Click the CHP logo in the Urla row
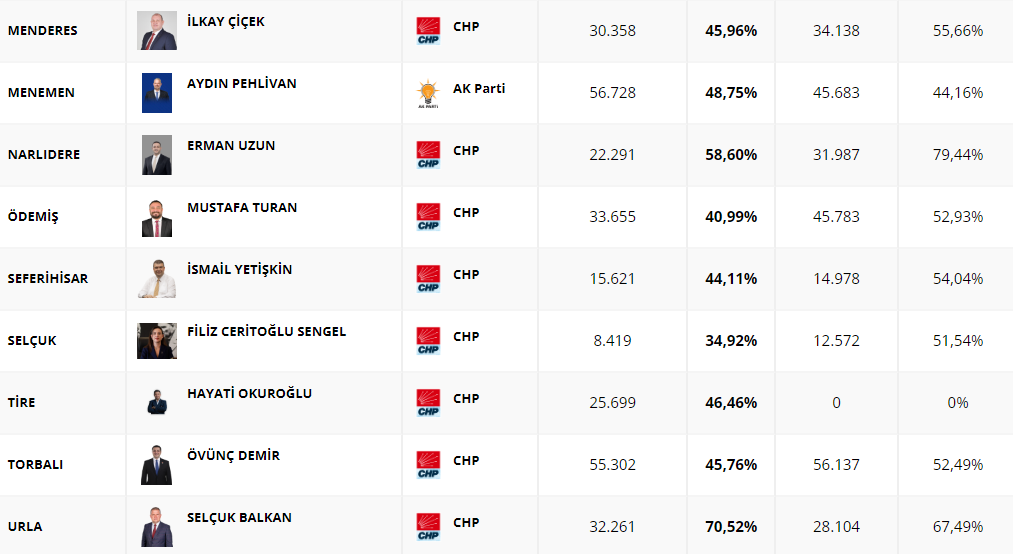 428,527
